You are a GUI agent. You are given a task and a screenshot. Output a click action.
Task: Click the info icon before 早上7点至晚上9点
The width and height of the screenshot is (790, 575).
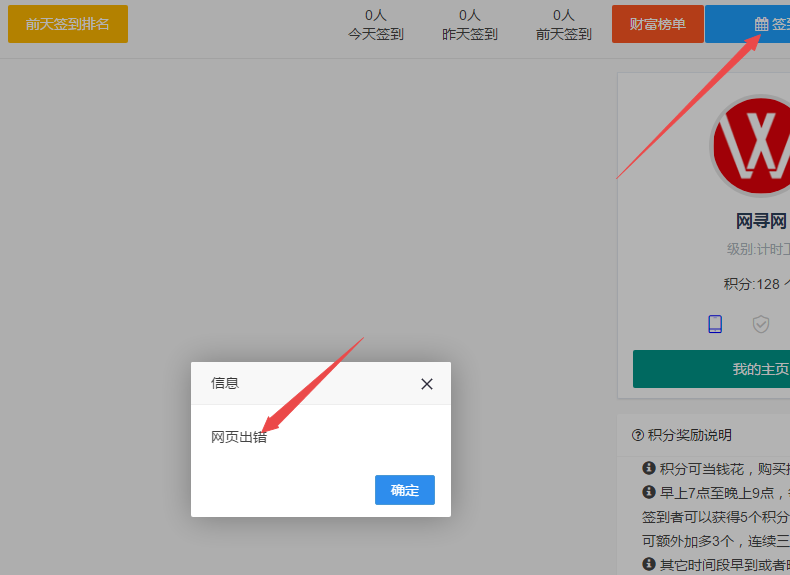[649, 492]
